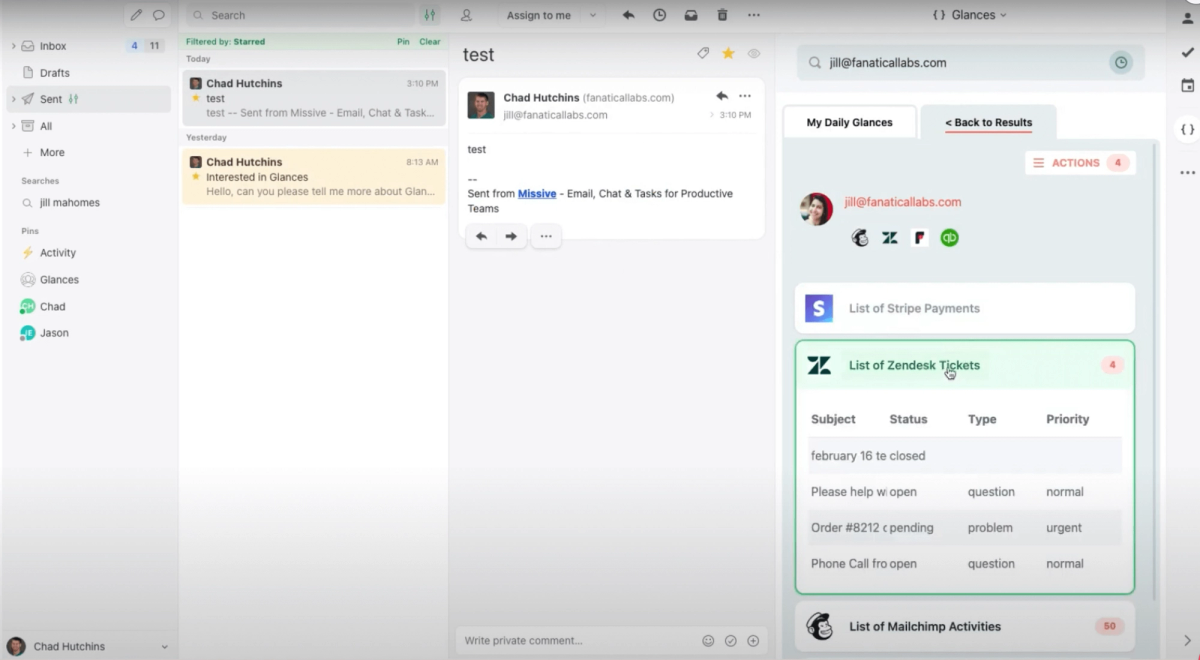1200x660 pixels.
Task: Click reply arrow in message header
Action: point(722,96)
